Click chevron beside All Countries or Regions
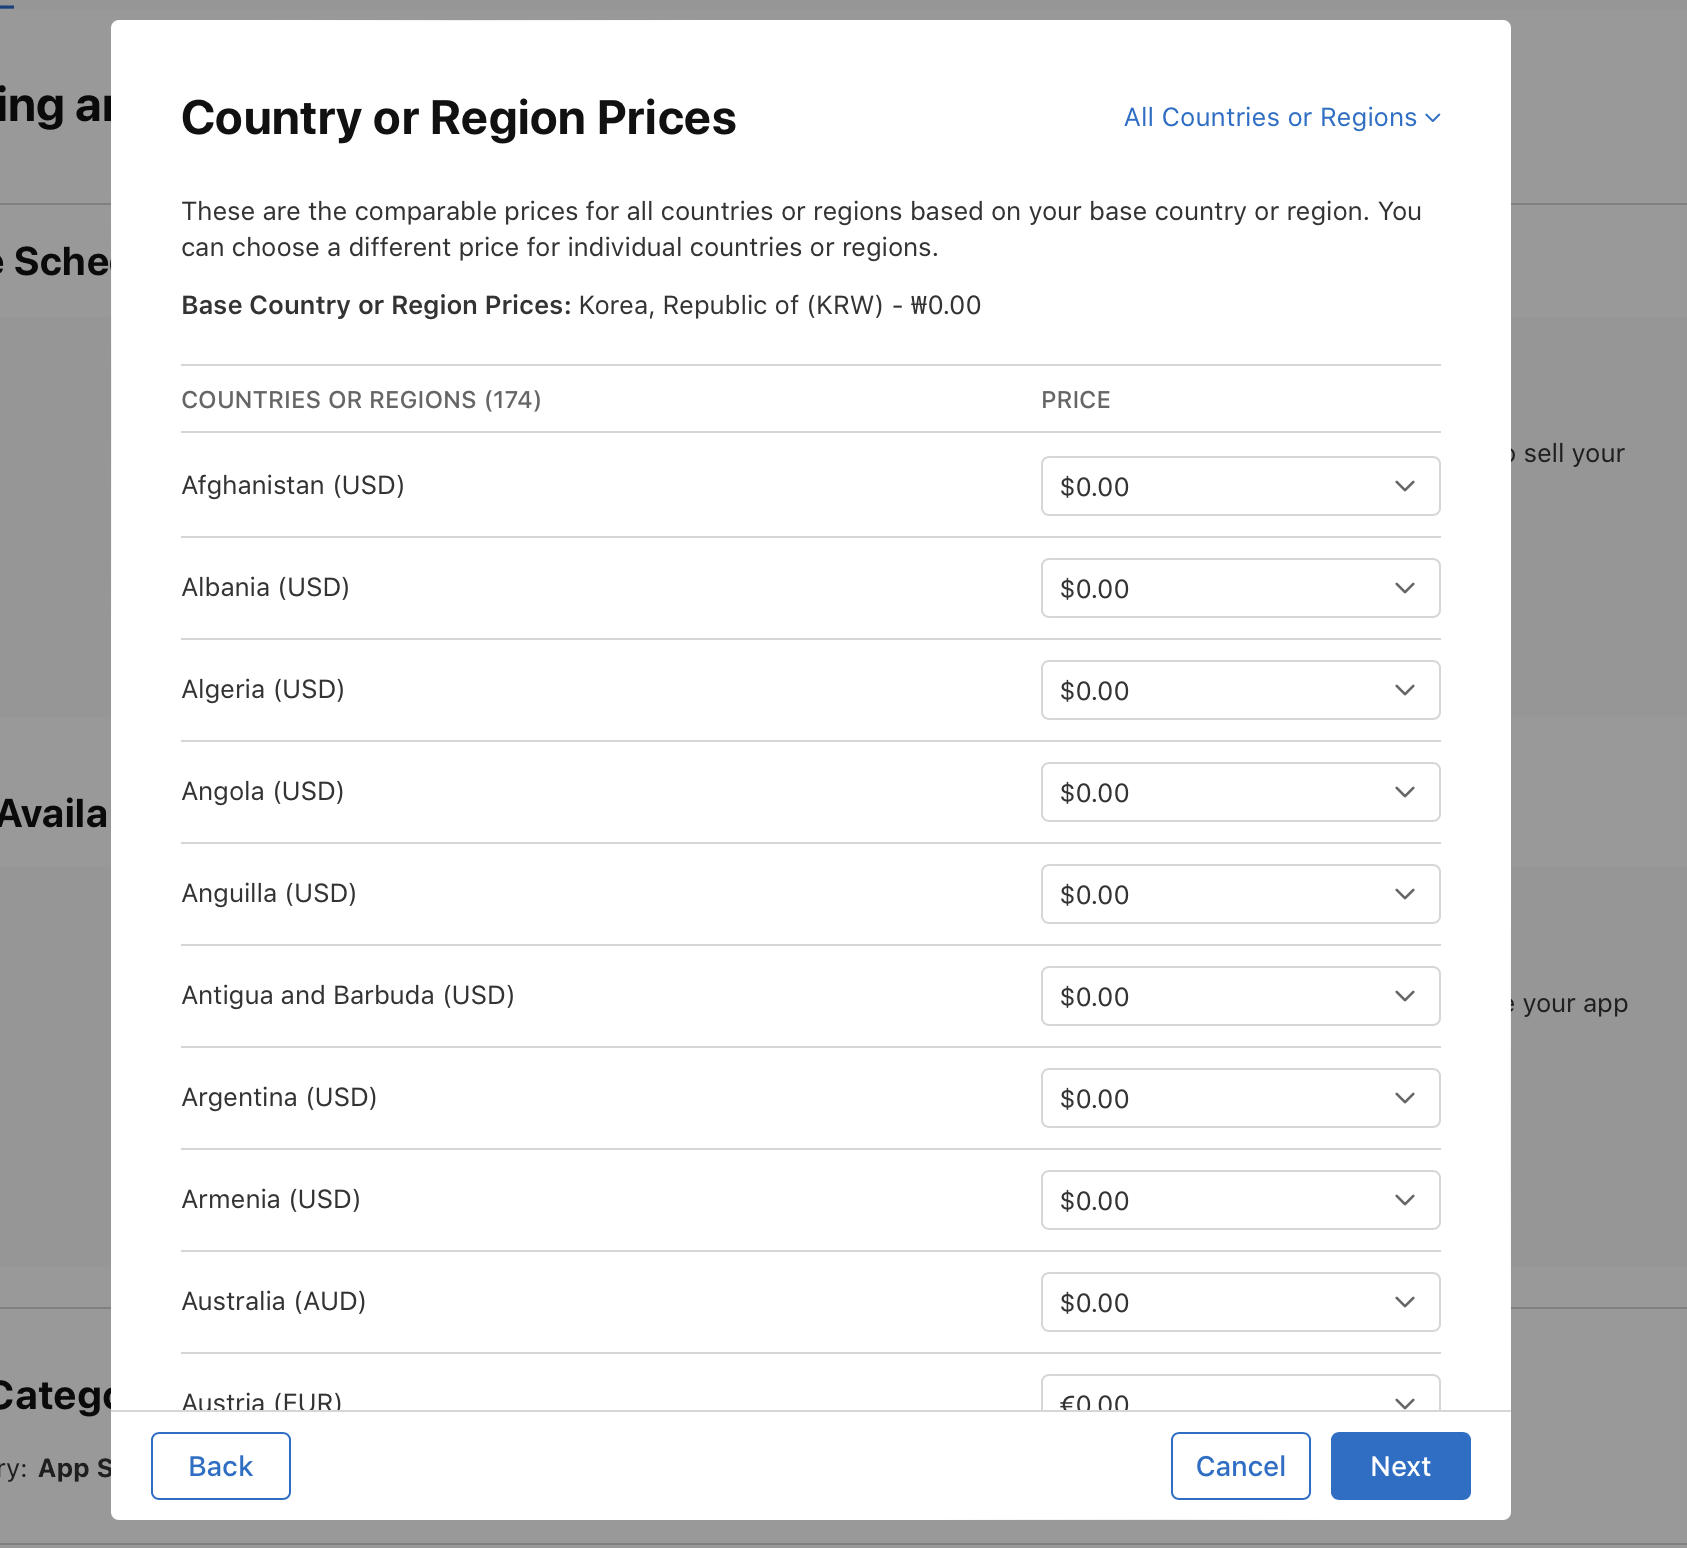 click(x=1433, y=118)
